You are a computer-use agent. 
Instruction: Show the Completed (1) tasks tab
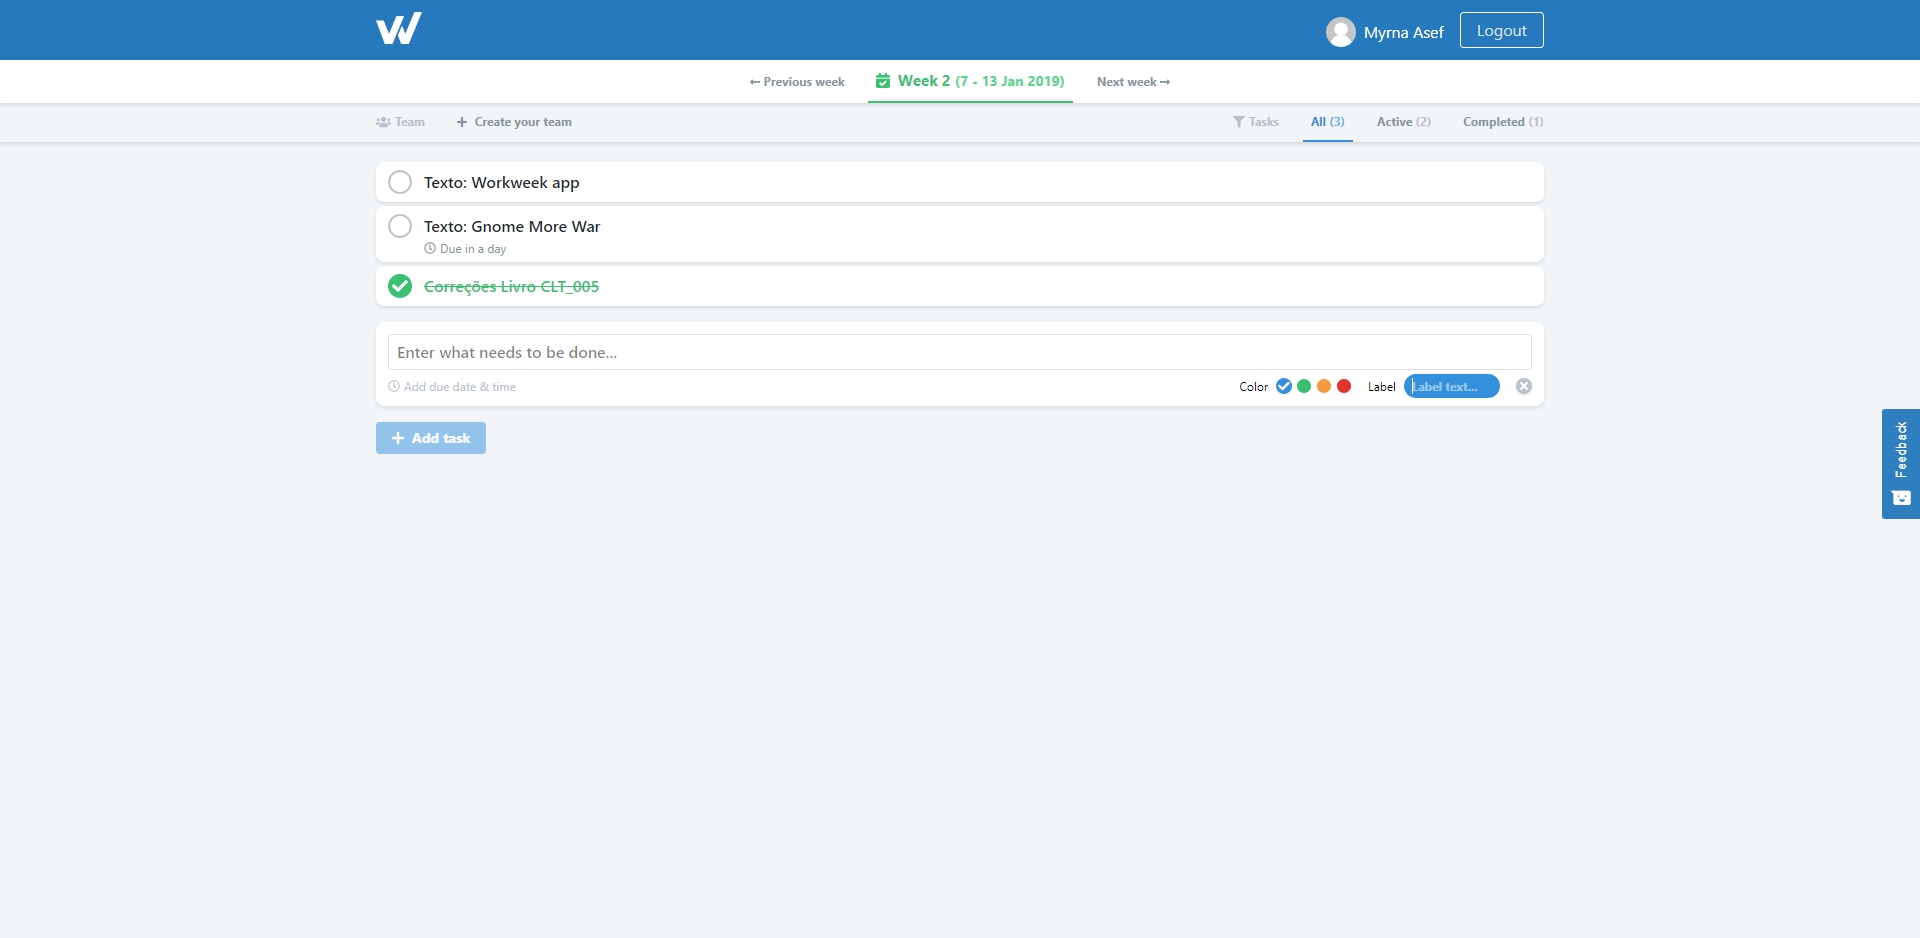[1502, 122]
